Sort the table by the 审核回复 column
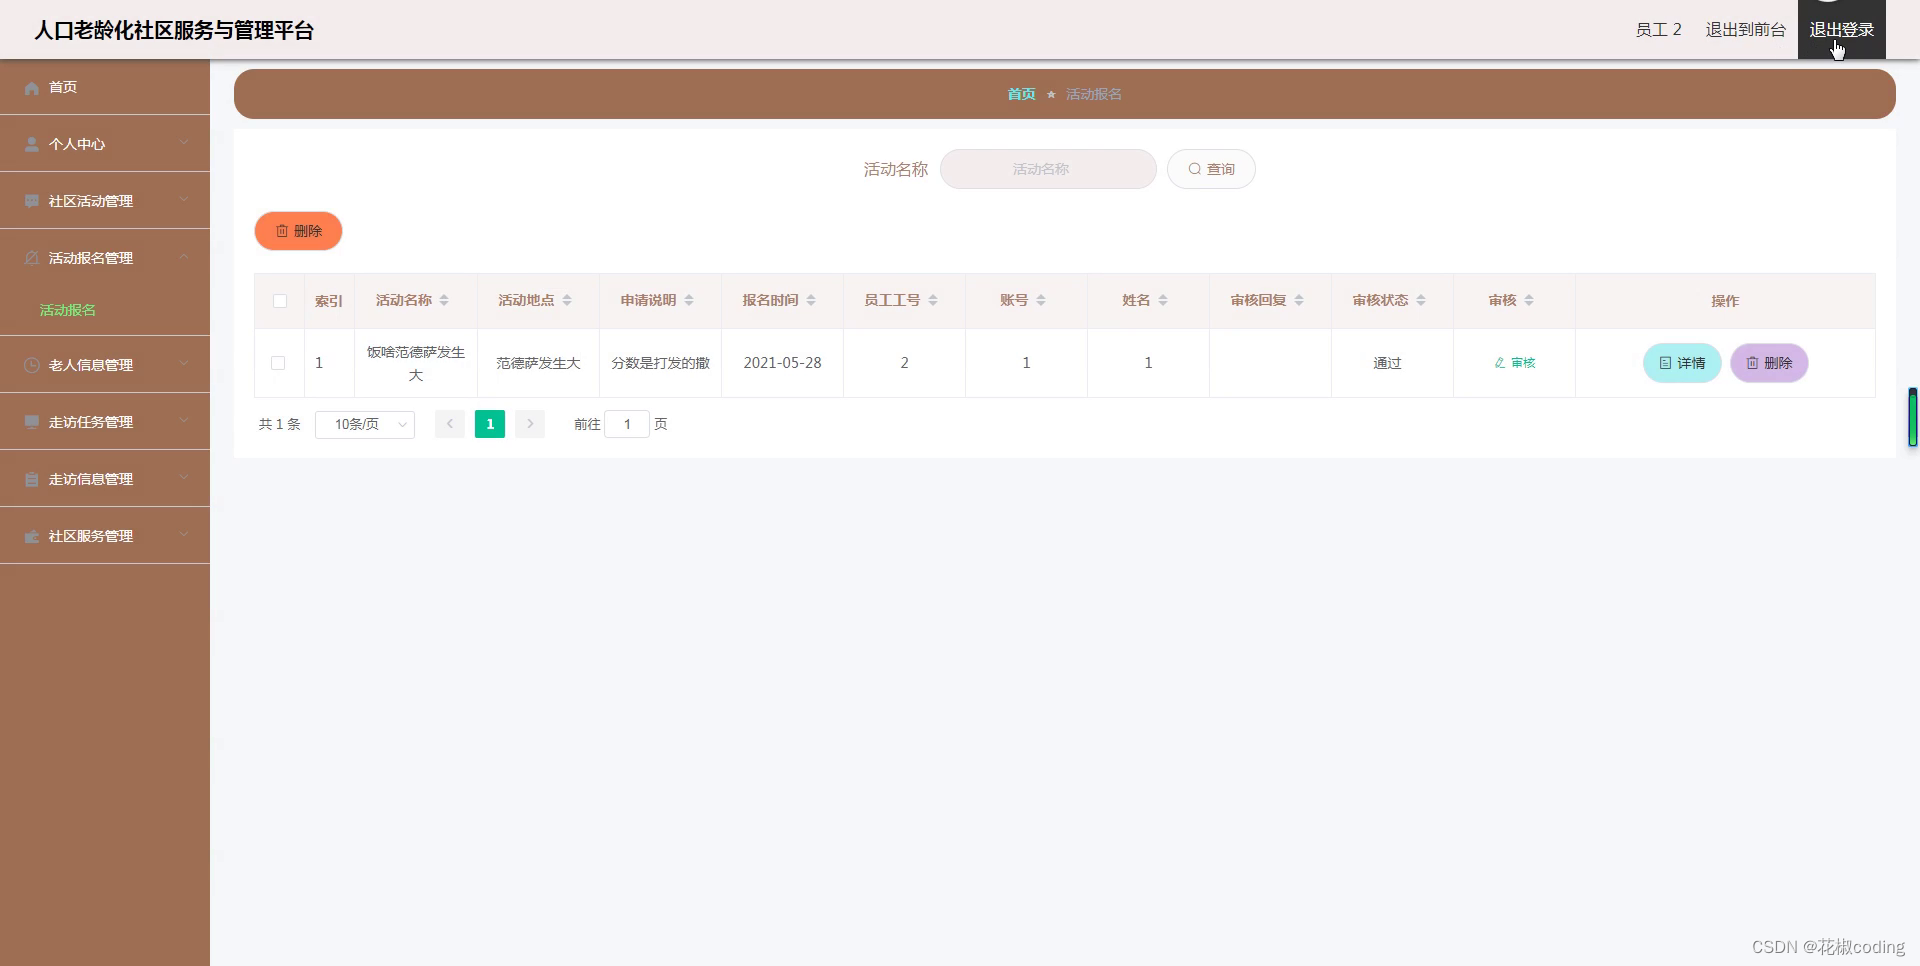 pyautogui.click(x=1299, y=301)
